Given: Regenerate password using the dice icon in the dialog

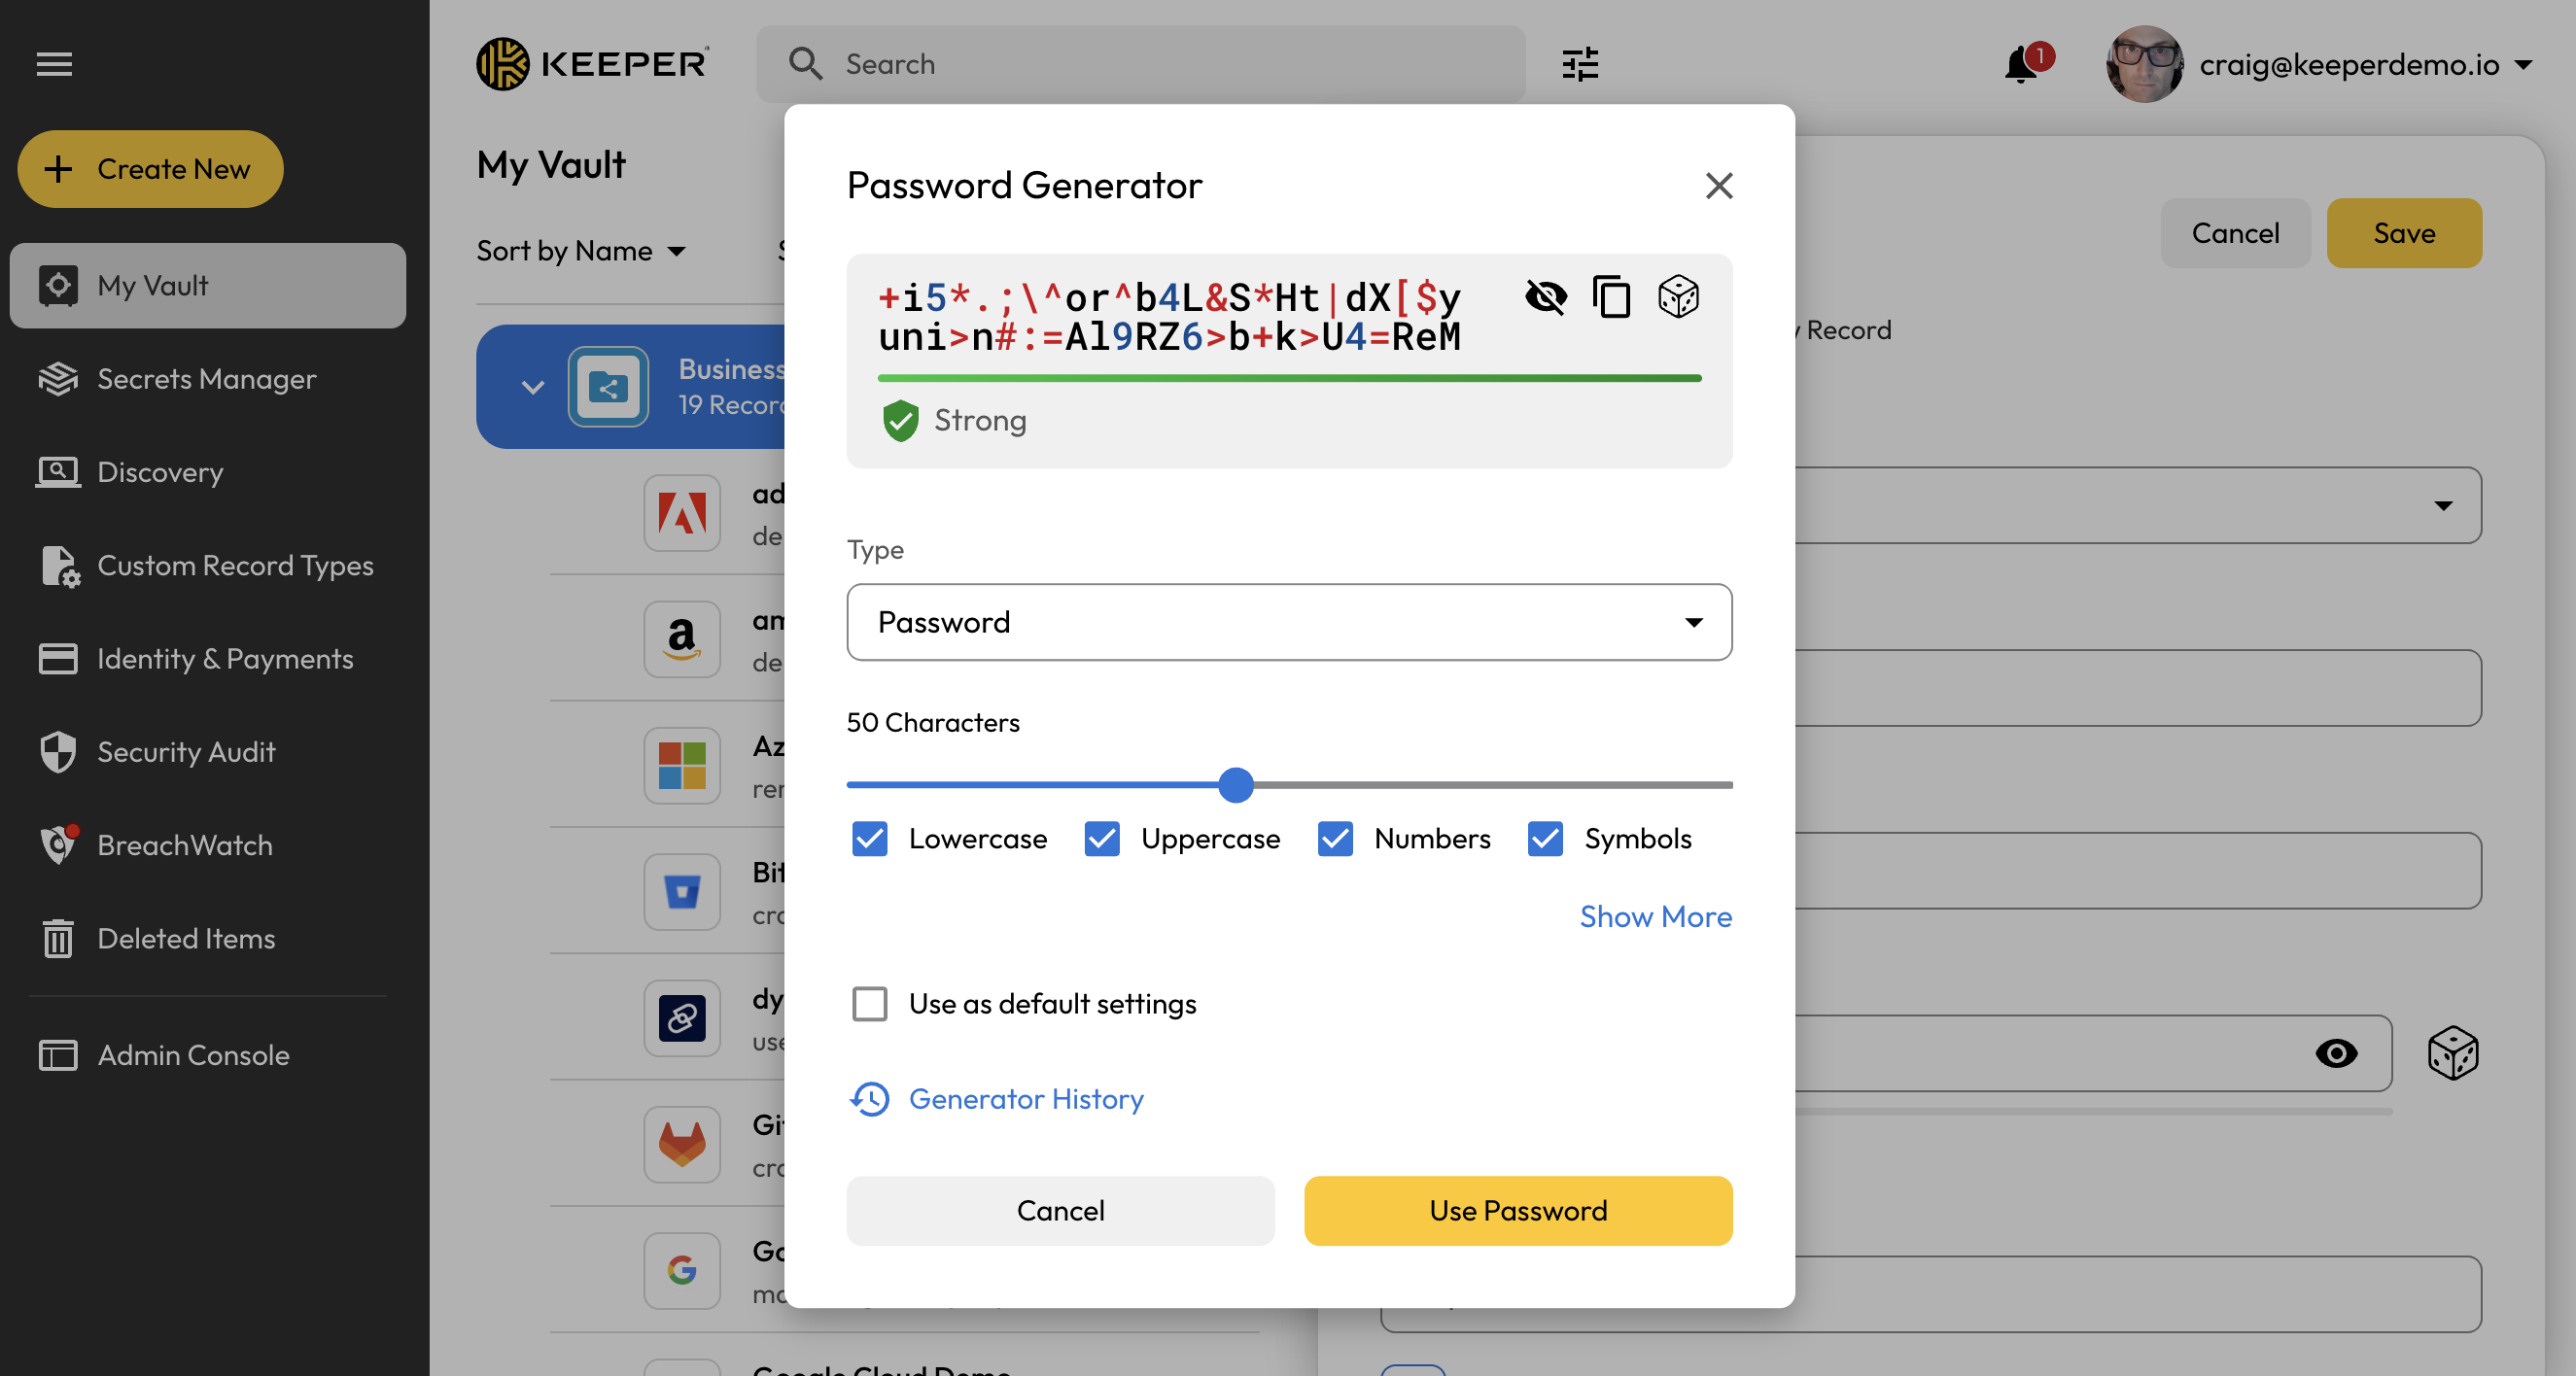Looking at the screenshot, I should coord(1678,297).
